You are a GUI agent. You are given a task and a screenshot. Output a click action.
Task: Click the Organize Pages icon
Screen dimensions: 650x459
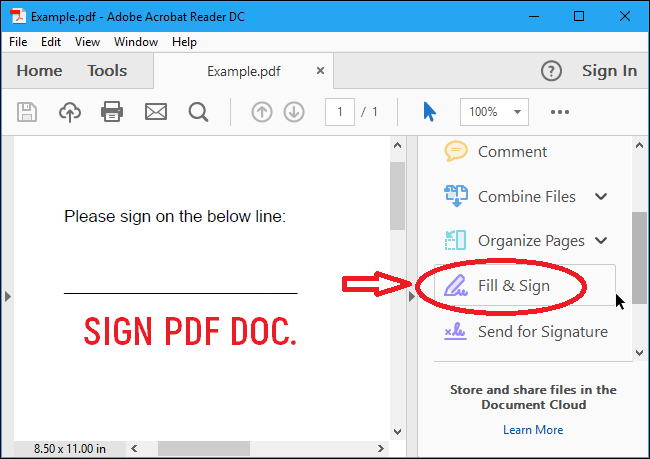(456, 240)
